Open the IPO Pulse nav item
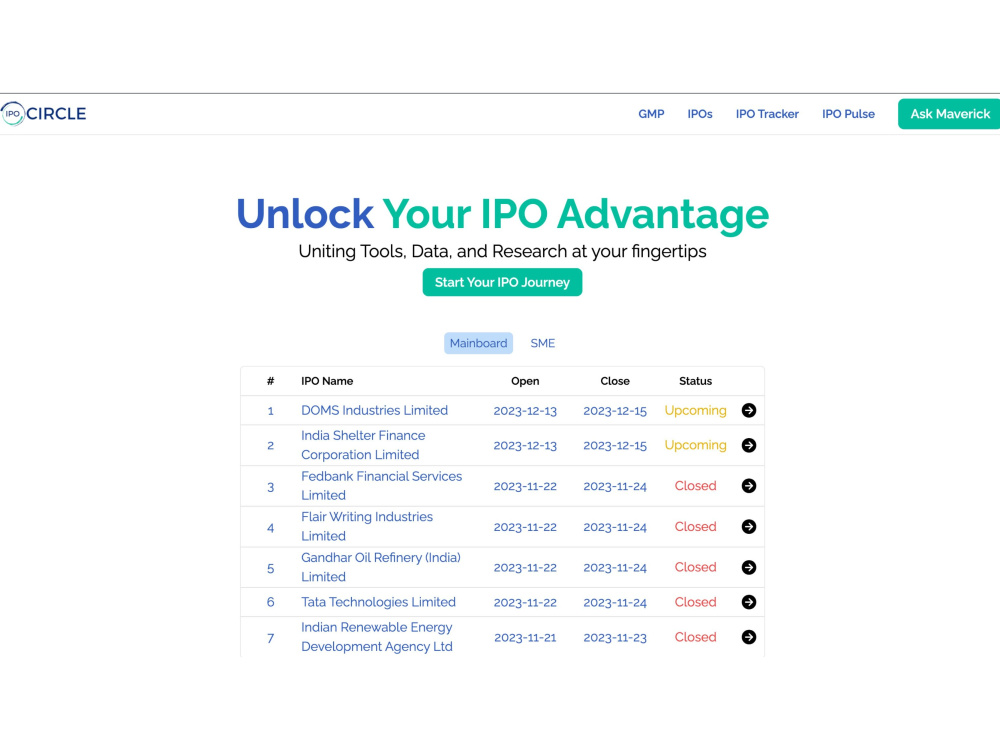This screenshot has height=750, width=1000. pyautogui.click(x=848, y=114)
